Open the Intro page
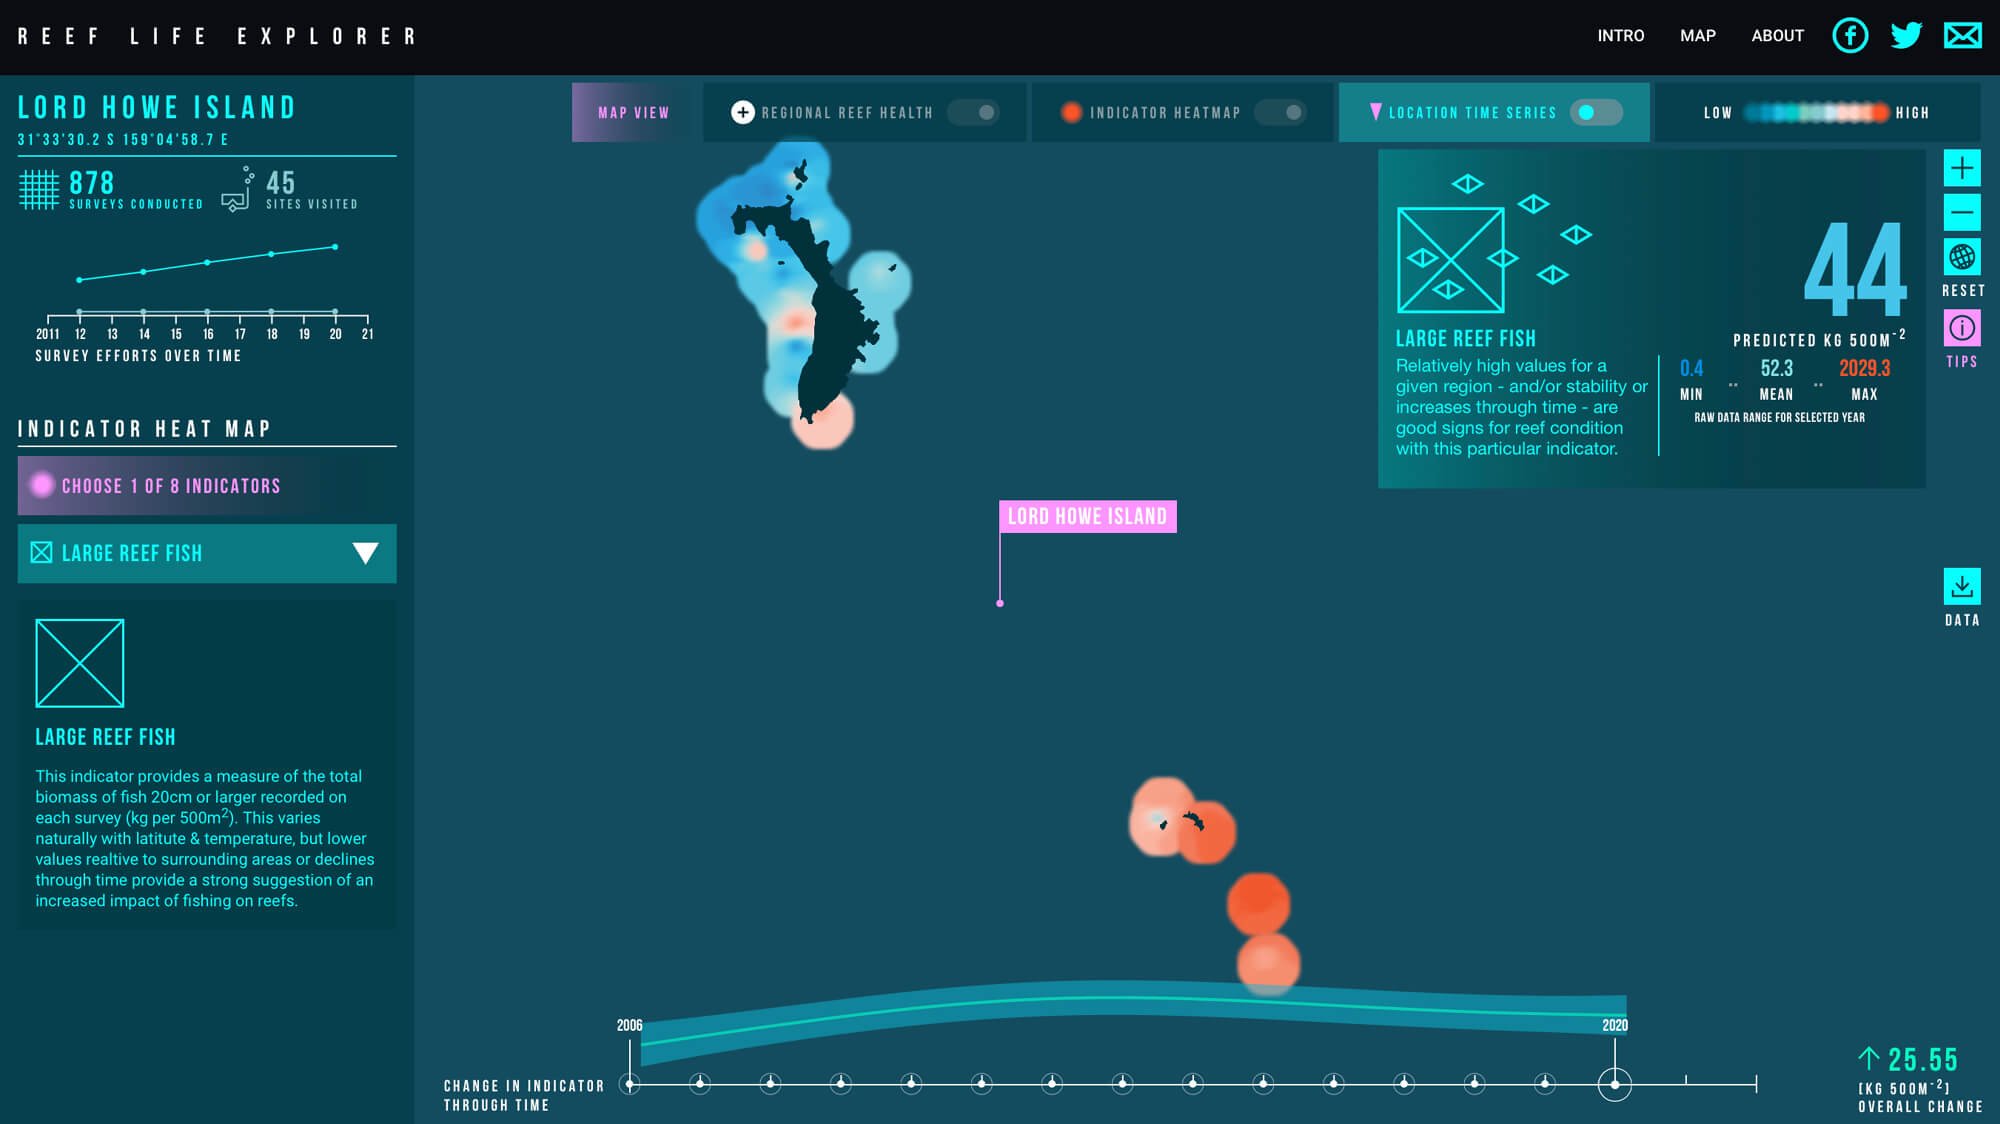The width and height of the screenshot is (2000, 1124). (1620, 36)
